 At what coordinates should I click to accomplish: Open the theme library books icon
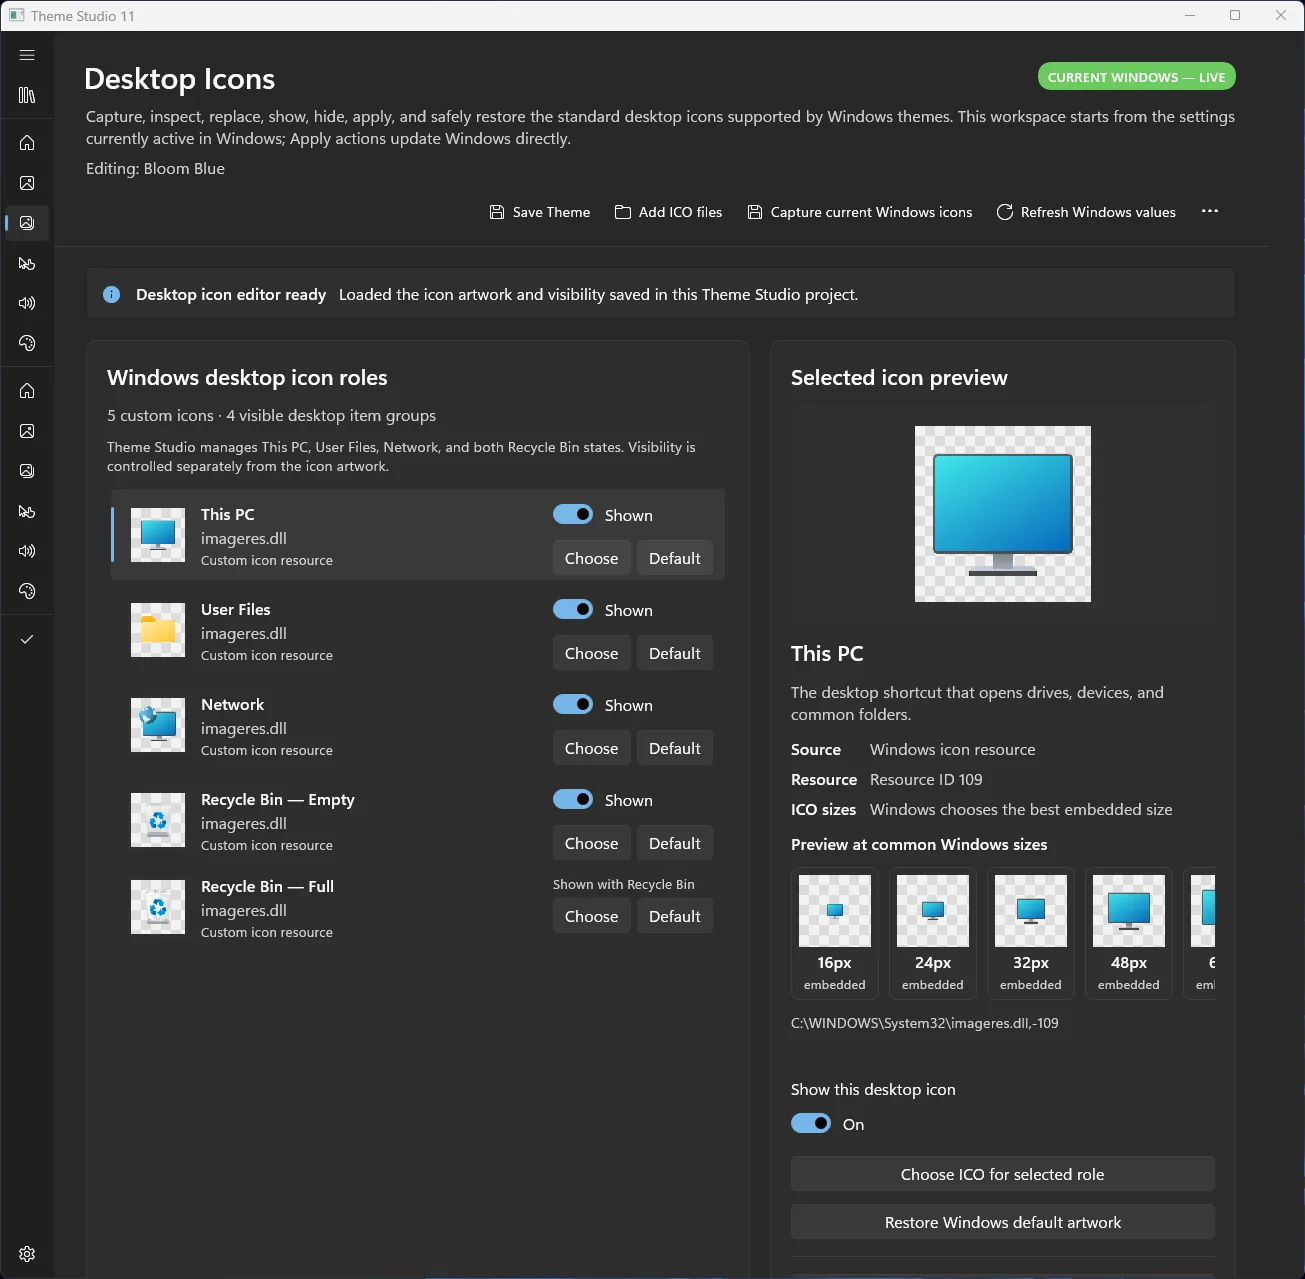coord(27,95)
